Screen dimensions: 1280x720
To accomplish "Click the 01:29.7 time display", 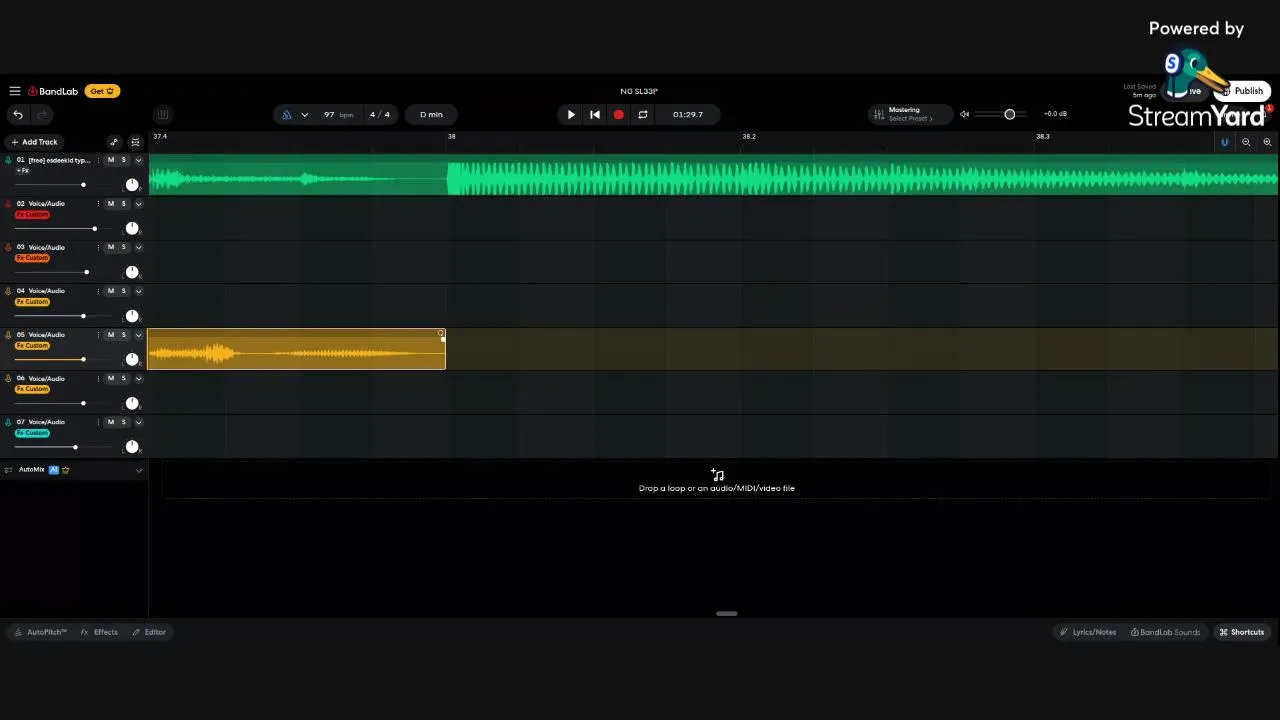I will click(x=688, y=115).
